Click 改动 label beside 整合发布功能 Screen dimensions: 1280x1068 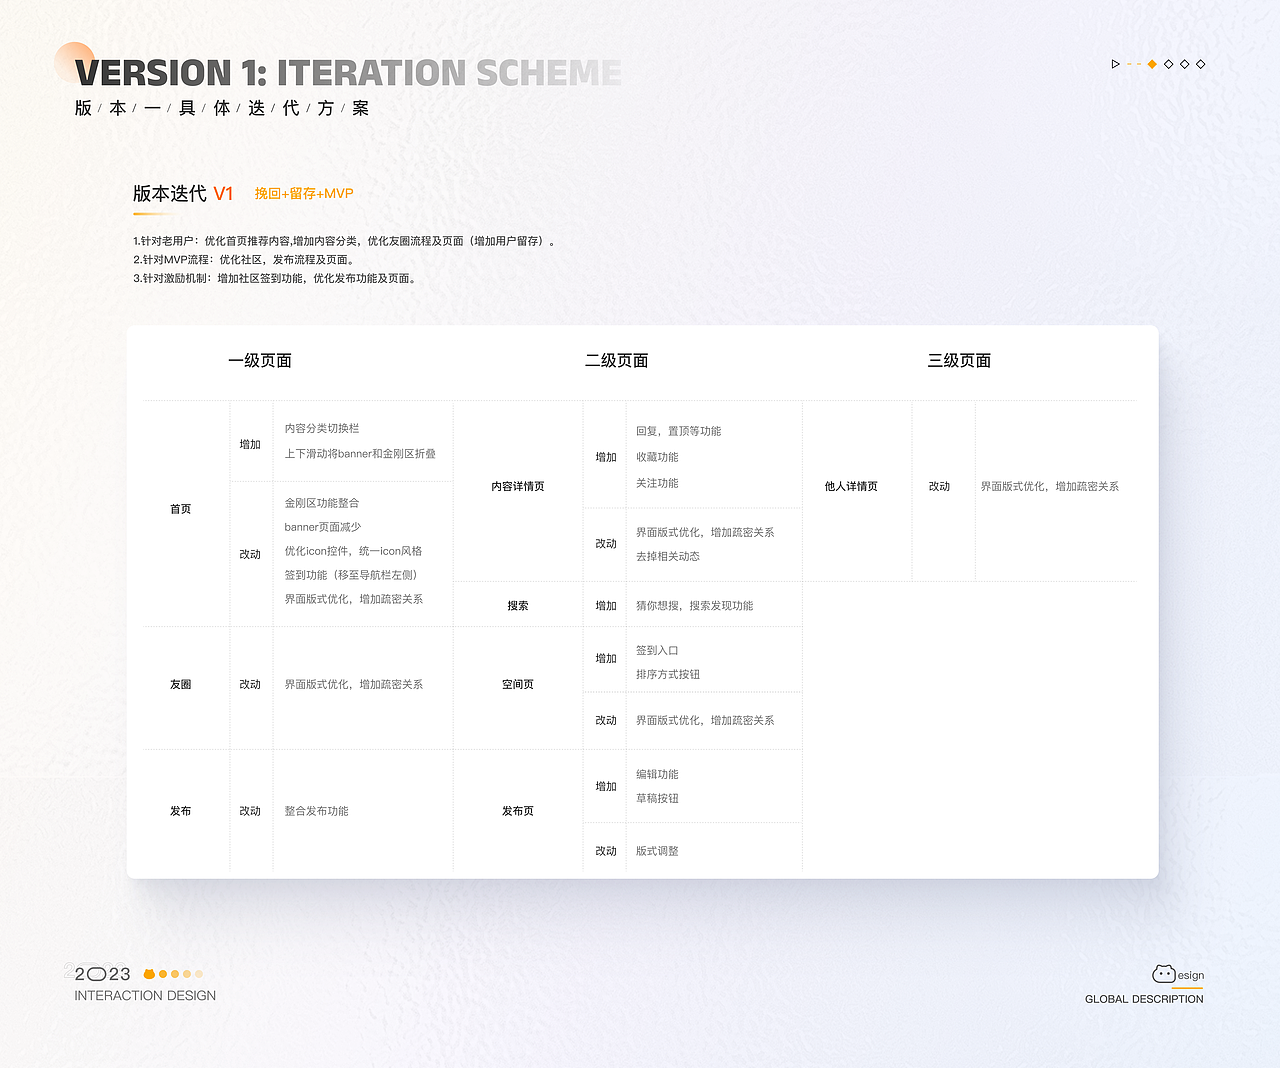[250, 811]
